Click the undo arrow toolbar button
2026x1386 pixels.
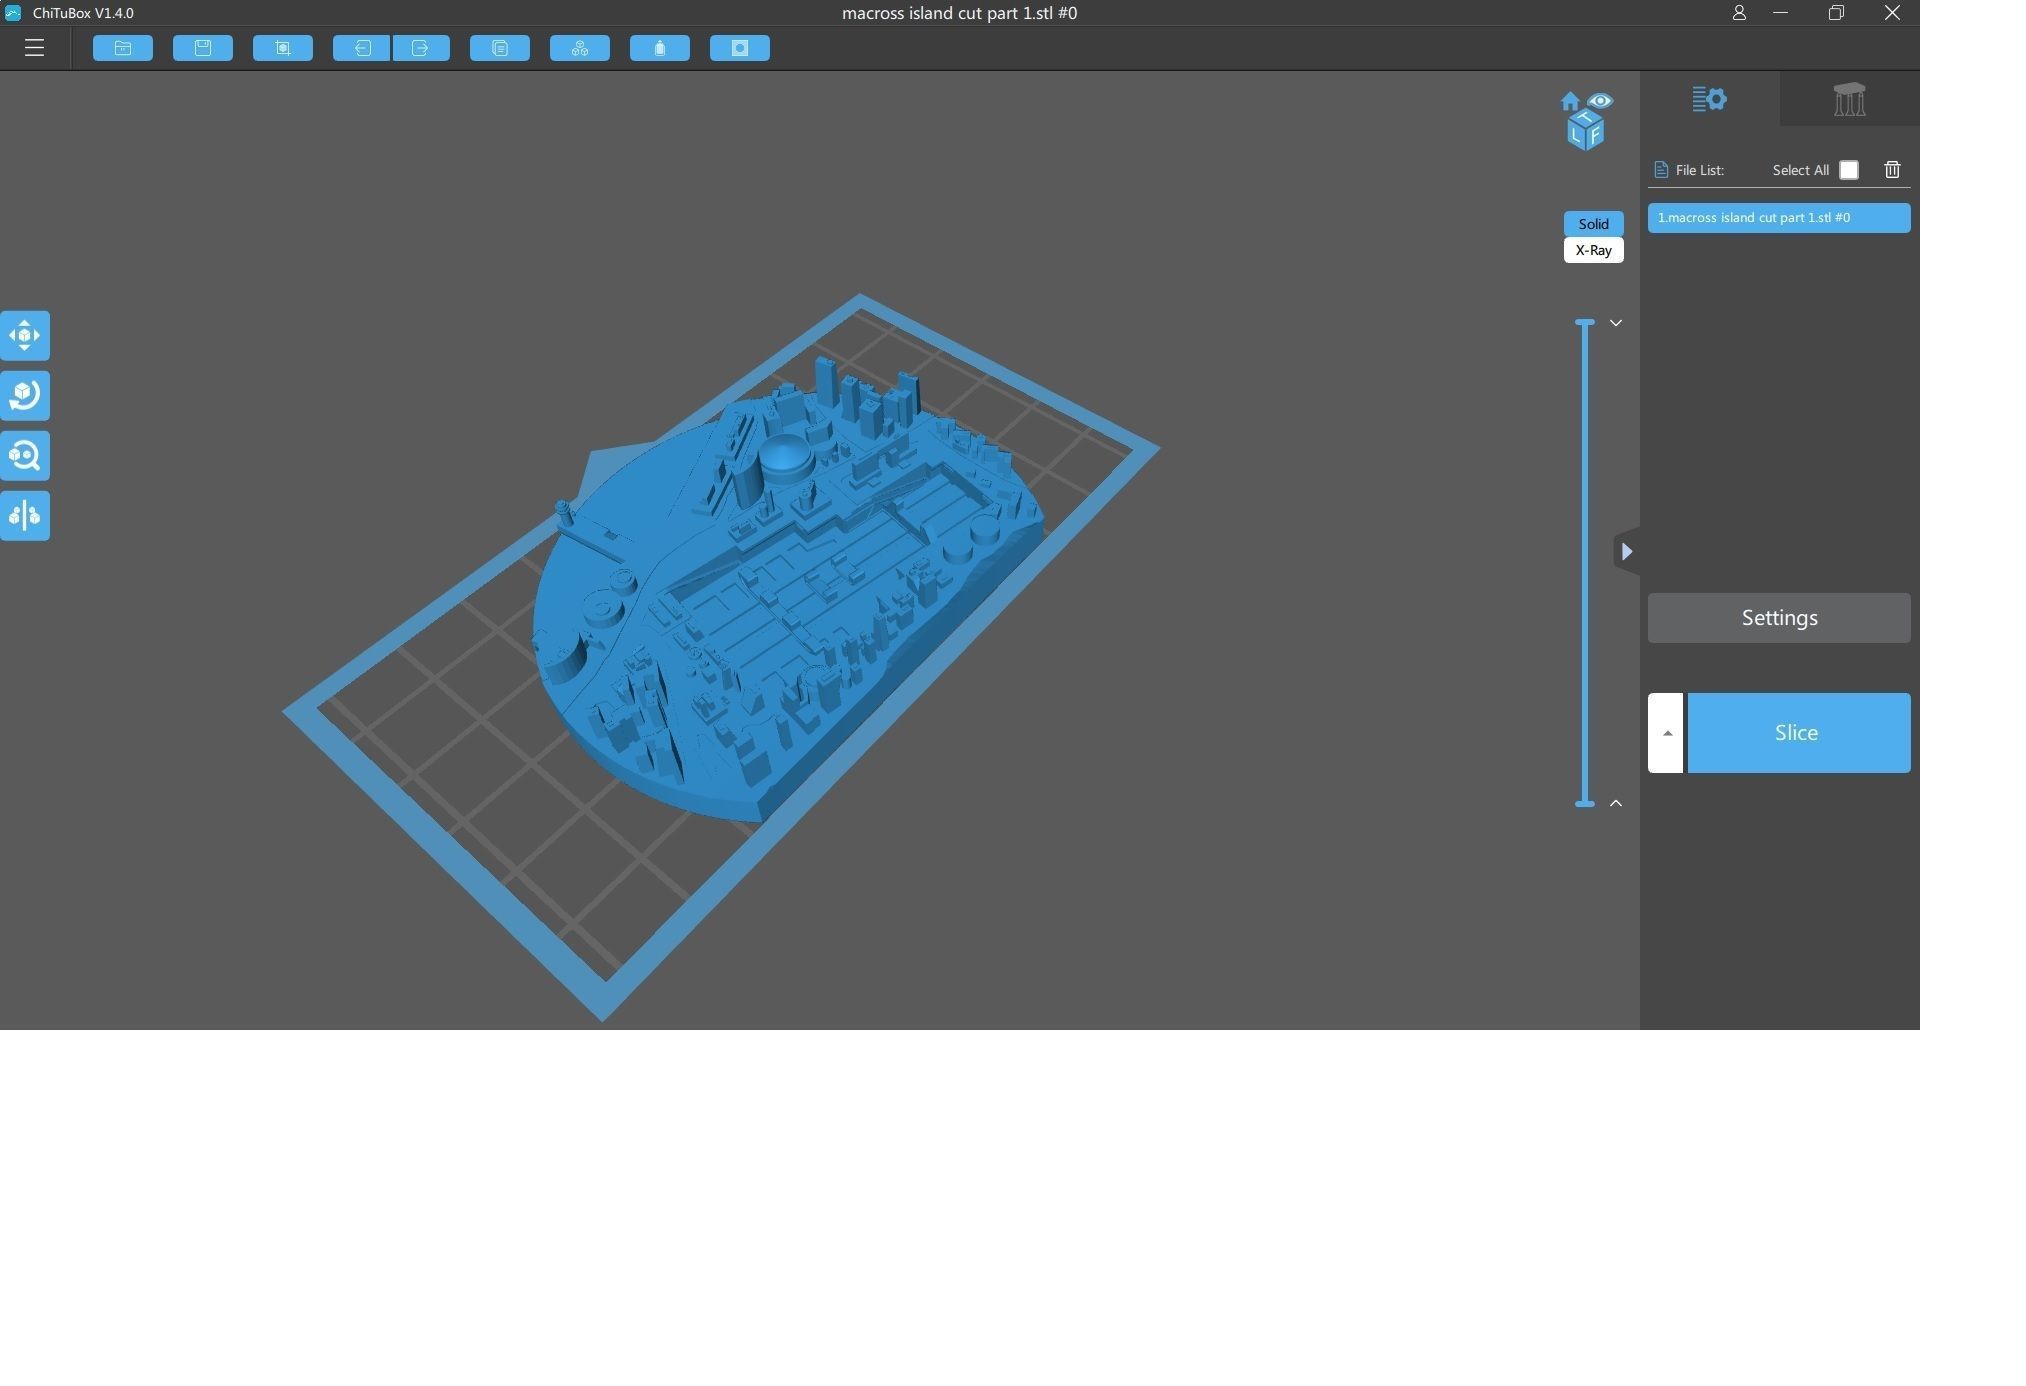point(361,48)
